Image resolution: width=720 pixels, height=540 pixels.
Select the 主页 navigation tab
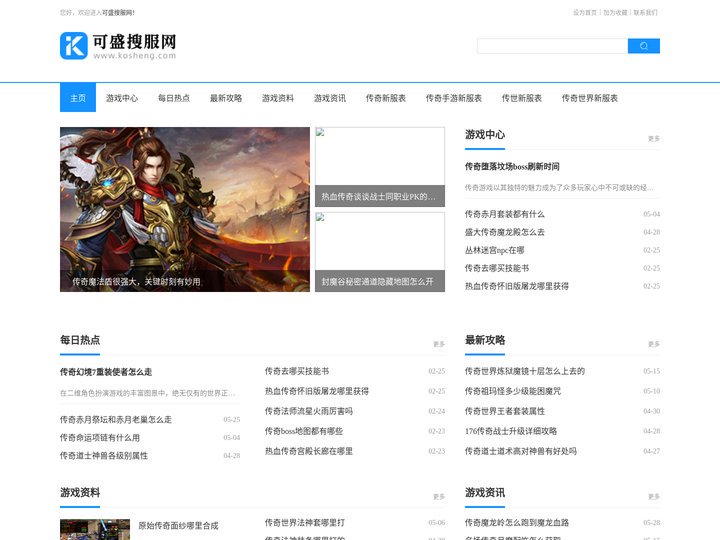(x=78, y=98)
